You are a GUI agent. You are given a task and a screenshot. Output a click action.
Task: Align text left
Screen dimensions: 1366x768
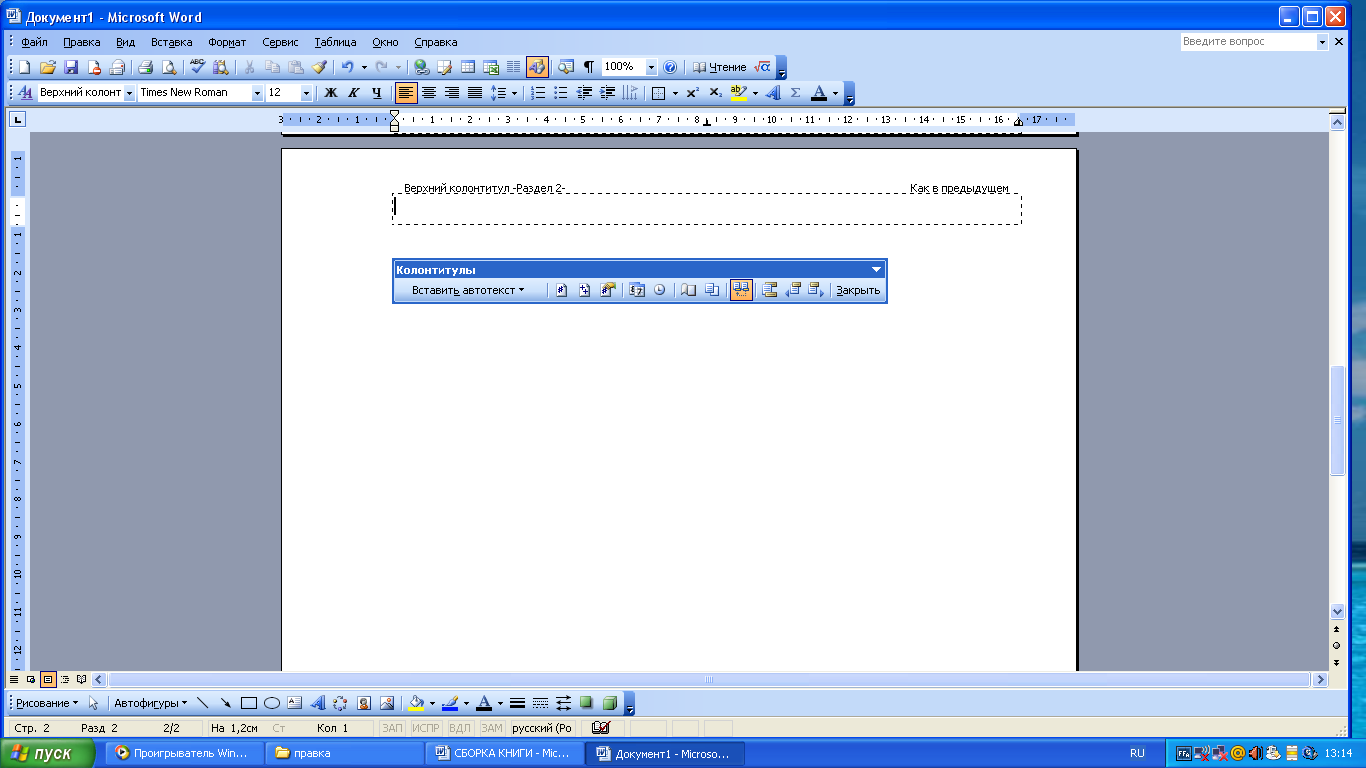click(406, 93)
